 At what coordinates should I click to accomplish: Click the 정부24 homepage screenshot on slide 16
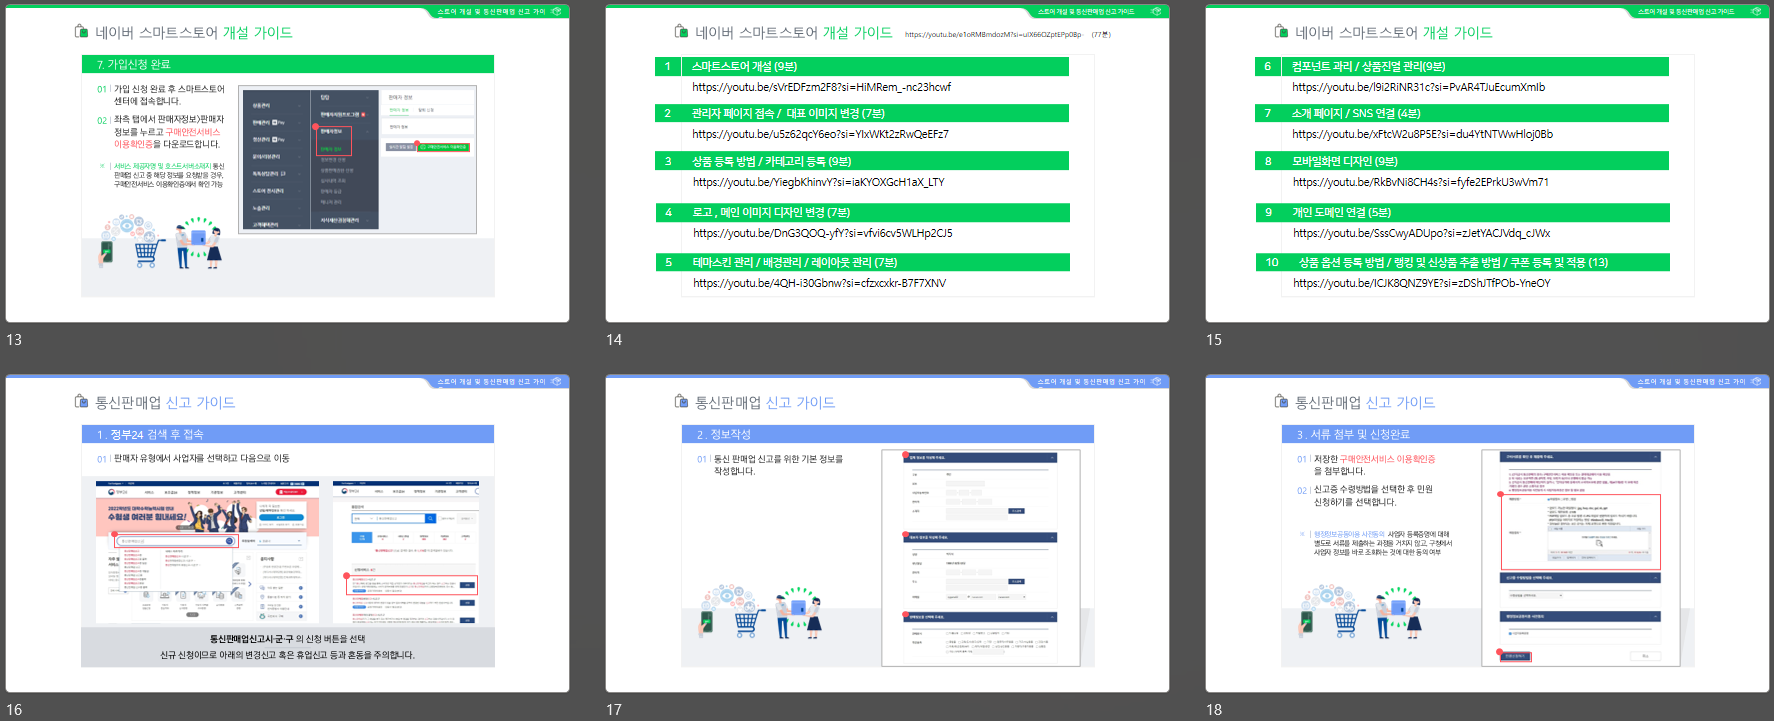[207, 551]
